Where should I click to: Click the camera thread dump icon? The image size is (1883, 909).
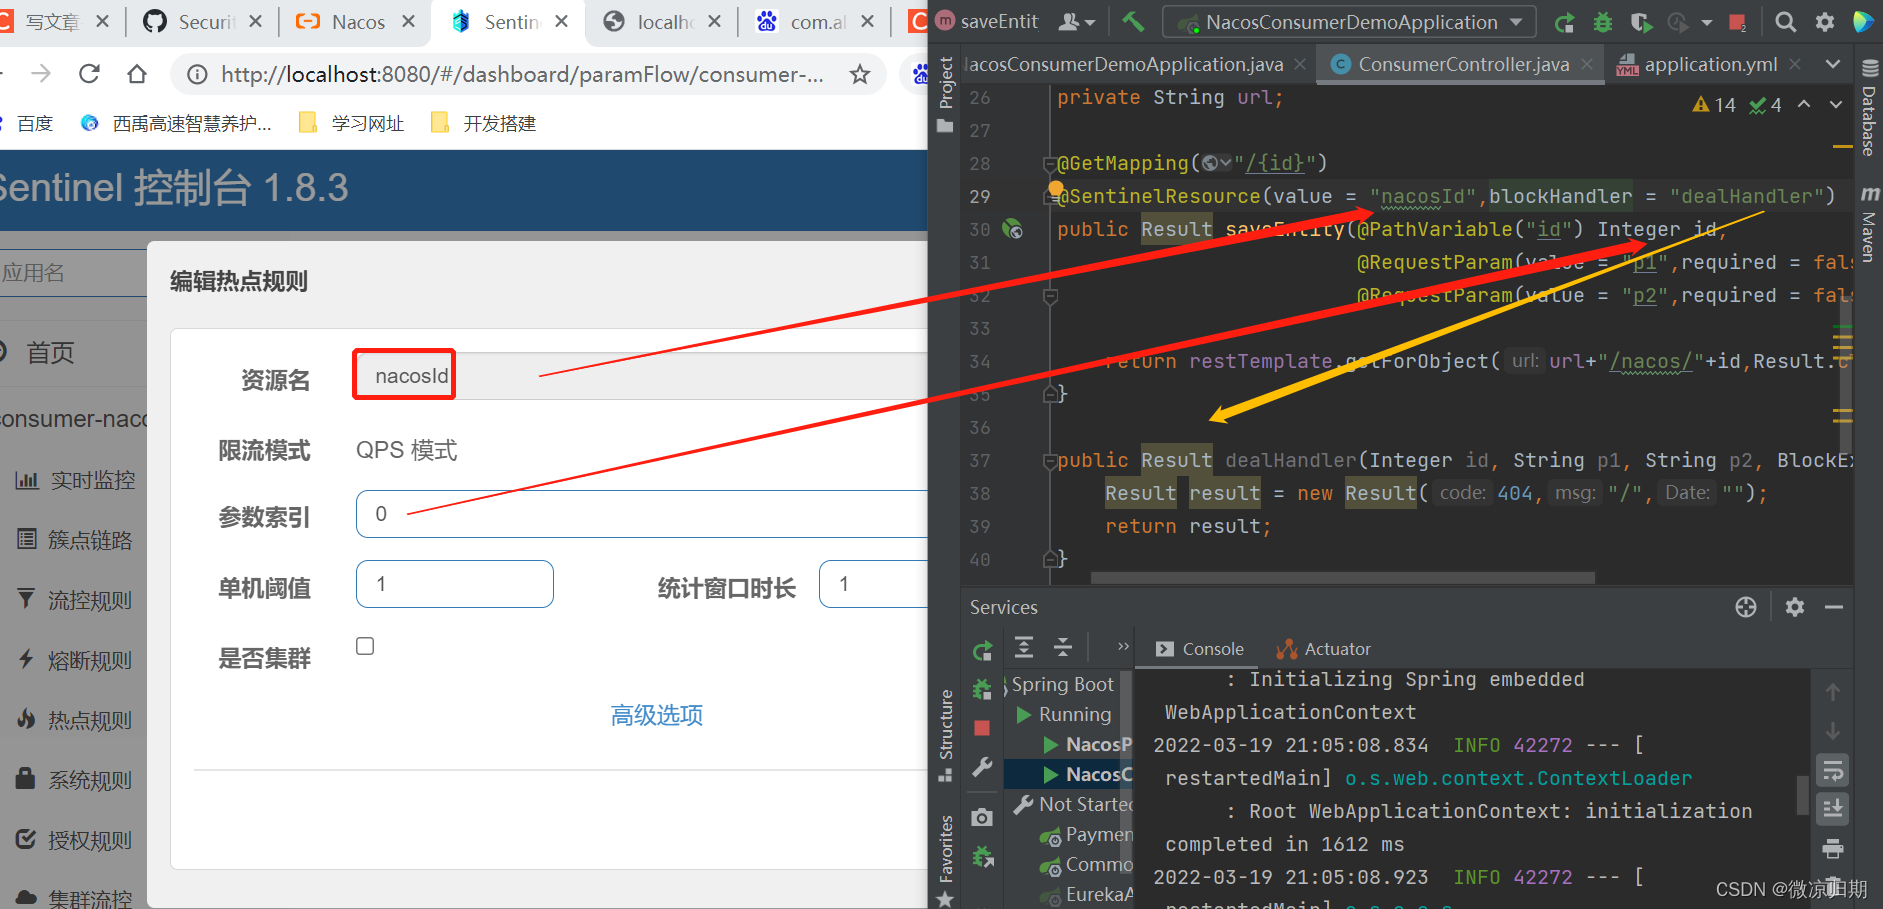pos(982,817)
